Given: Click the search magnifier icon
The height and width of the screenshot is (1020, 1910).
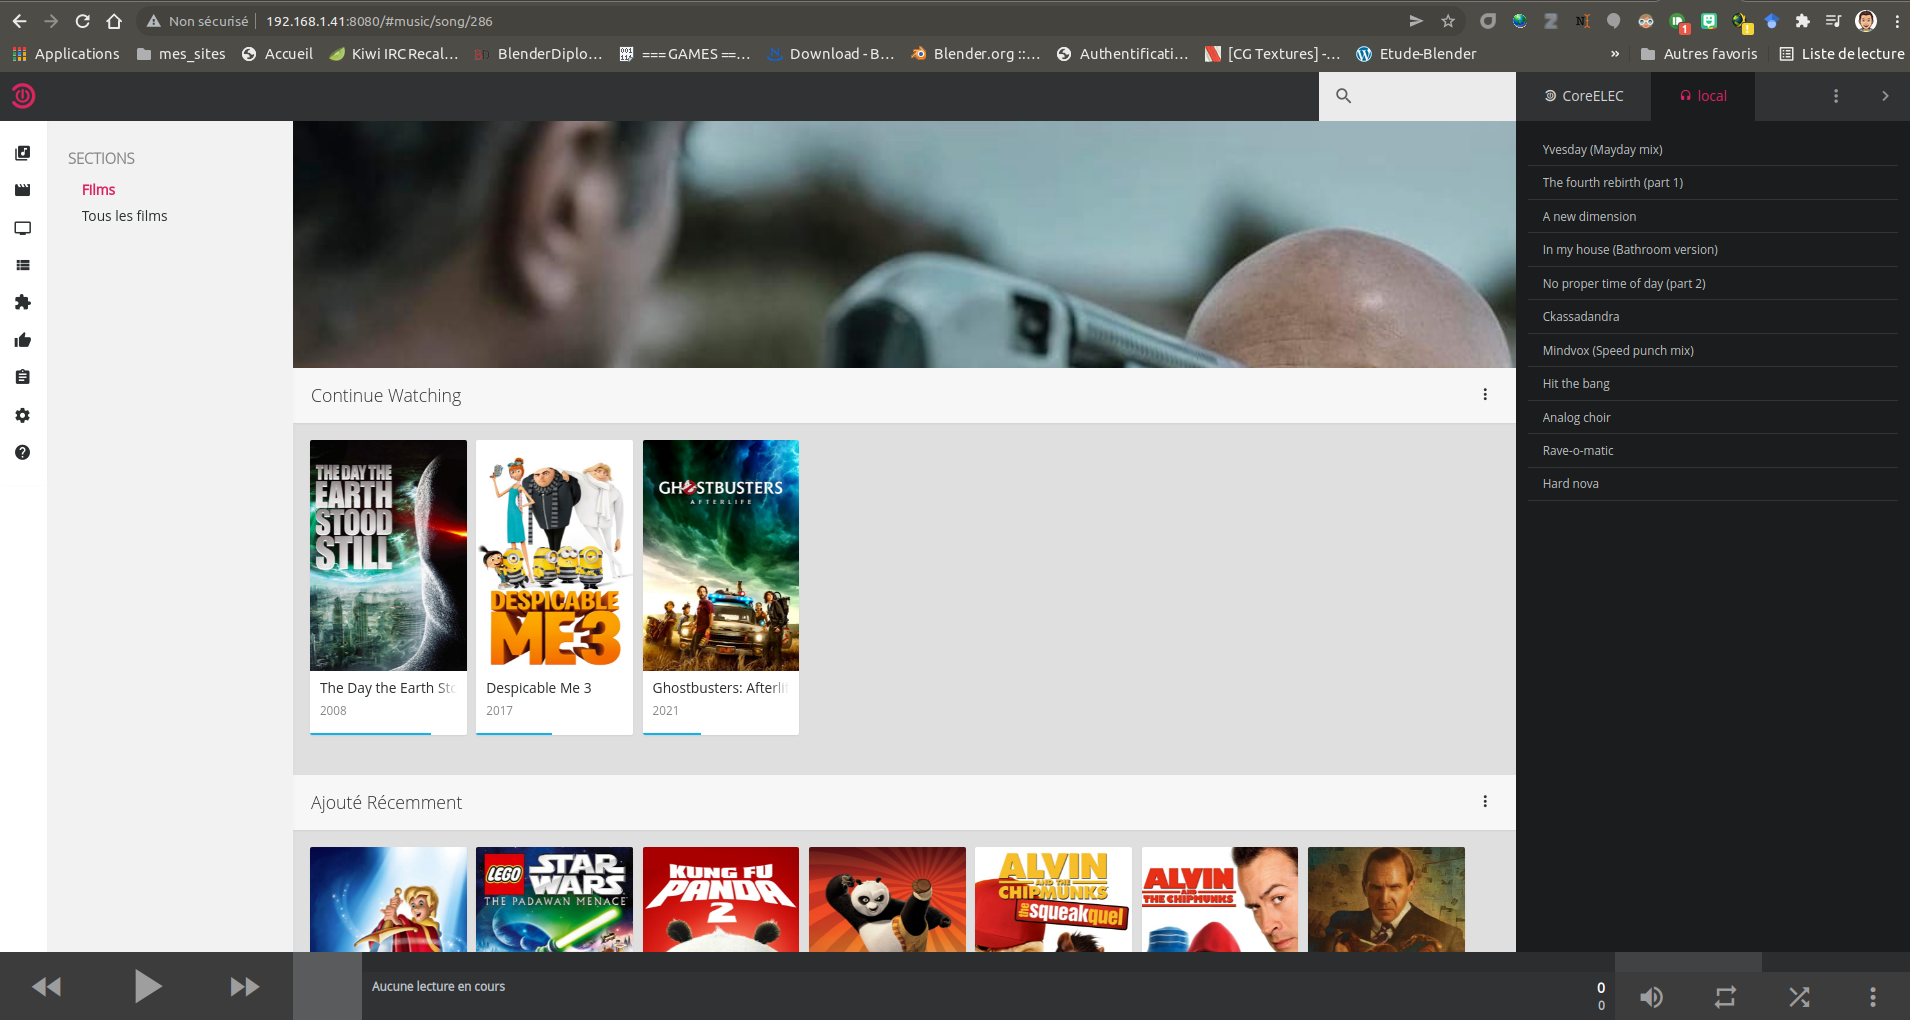Looking at the screenshot, I should tap(1343, 96).
